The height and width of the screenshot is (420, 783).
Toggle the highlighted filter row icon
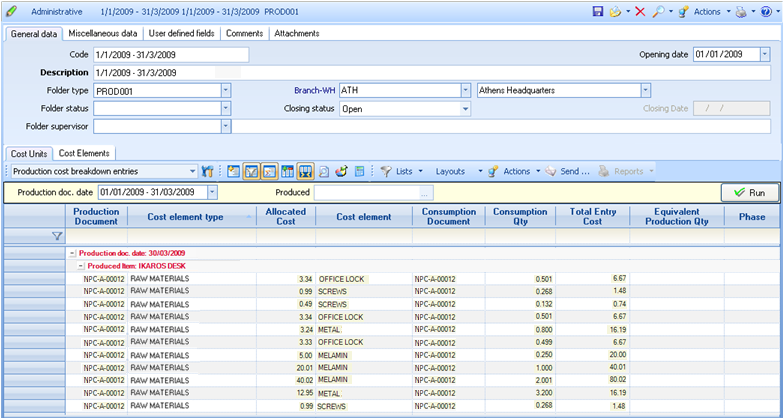tap(251, 171)
